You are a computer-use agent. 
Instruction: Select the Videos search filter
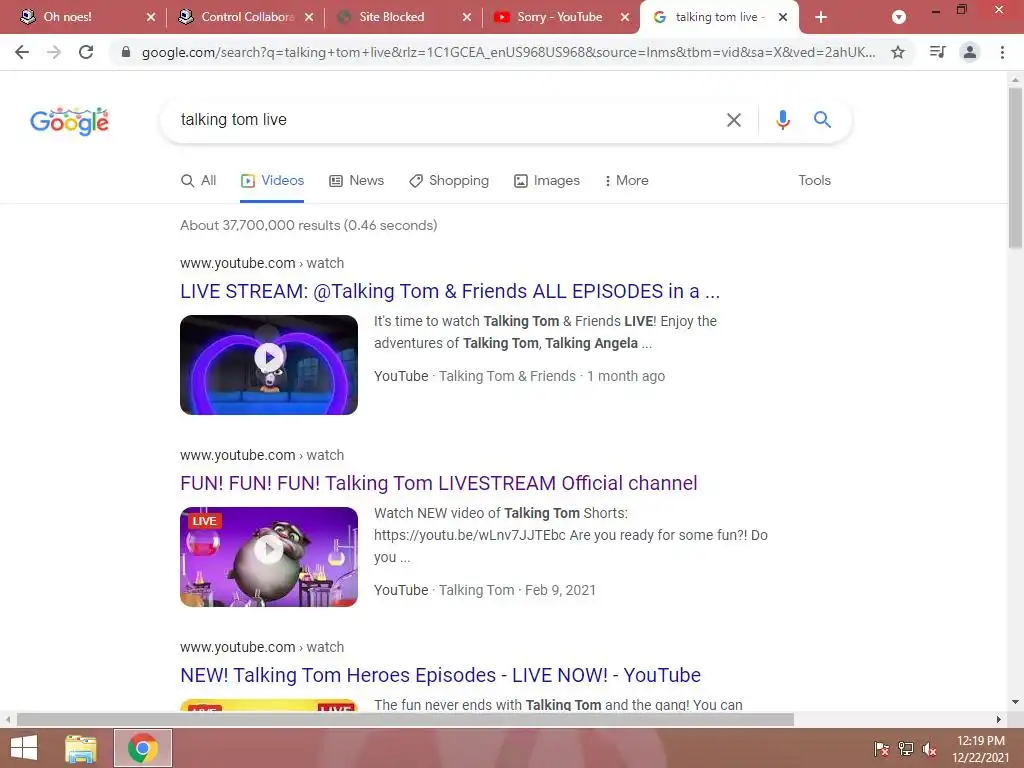coord(272,181)
